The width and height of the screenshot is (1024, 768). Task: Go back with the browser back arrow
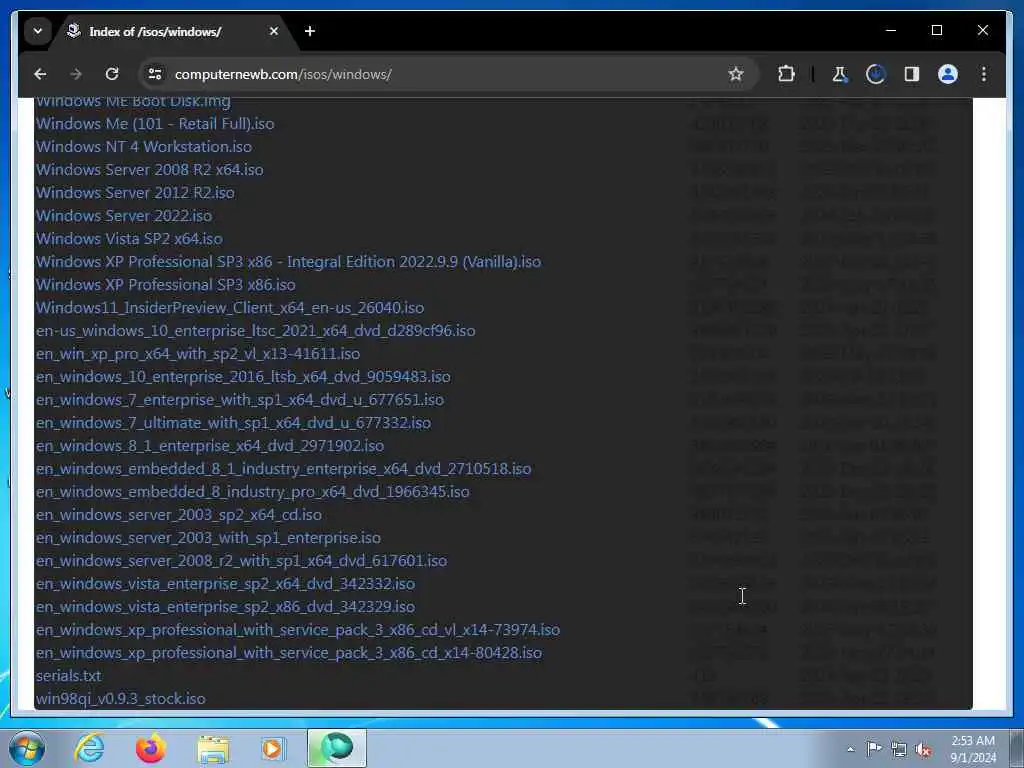point(40,74)
